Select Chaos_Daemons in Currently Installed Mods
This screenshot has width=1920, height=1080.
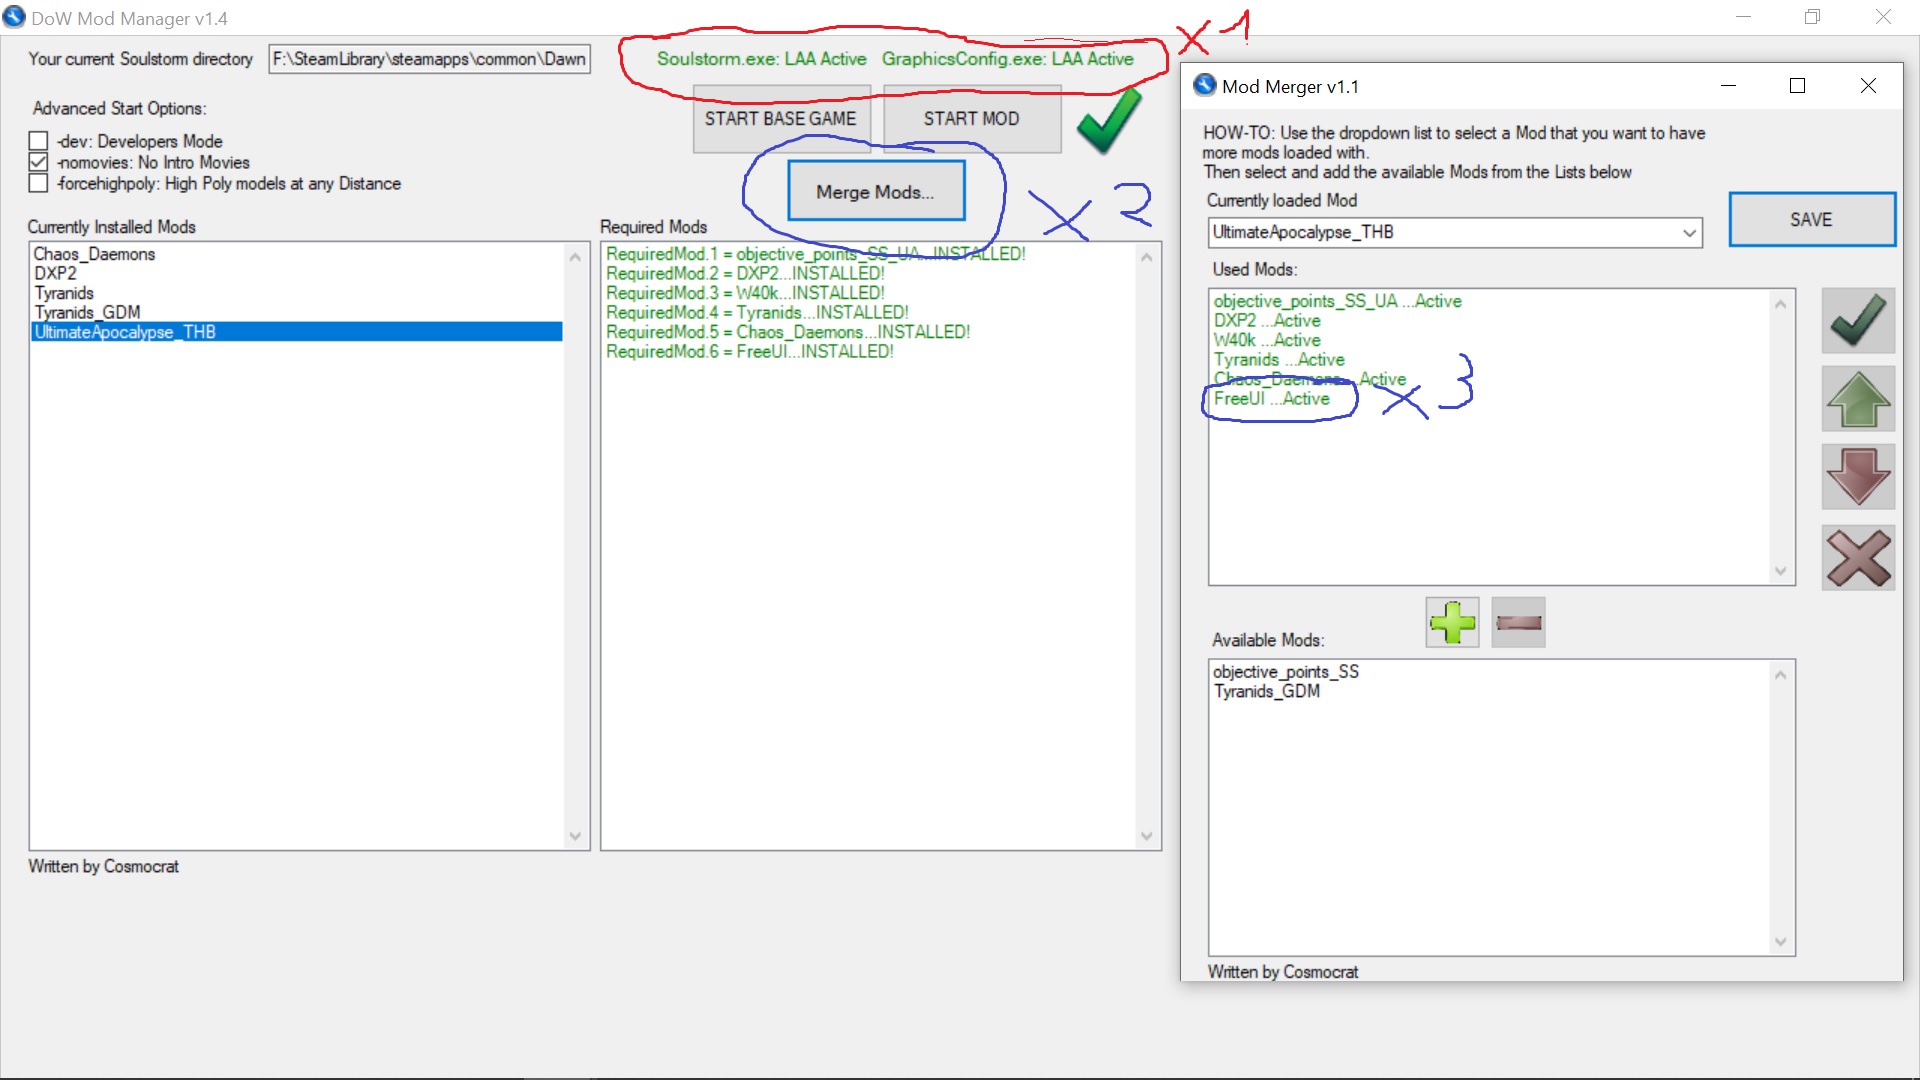95,254
